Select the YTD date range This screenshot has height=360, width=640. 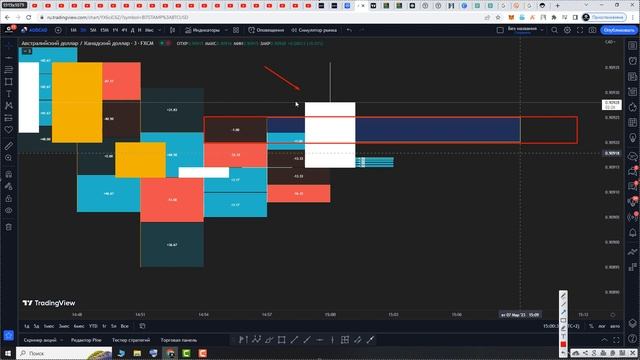(93, 326)
